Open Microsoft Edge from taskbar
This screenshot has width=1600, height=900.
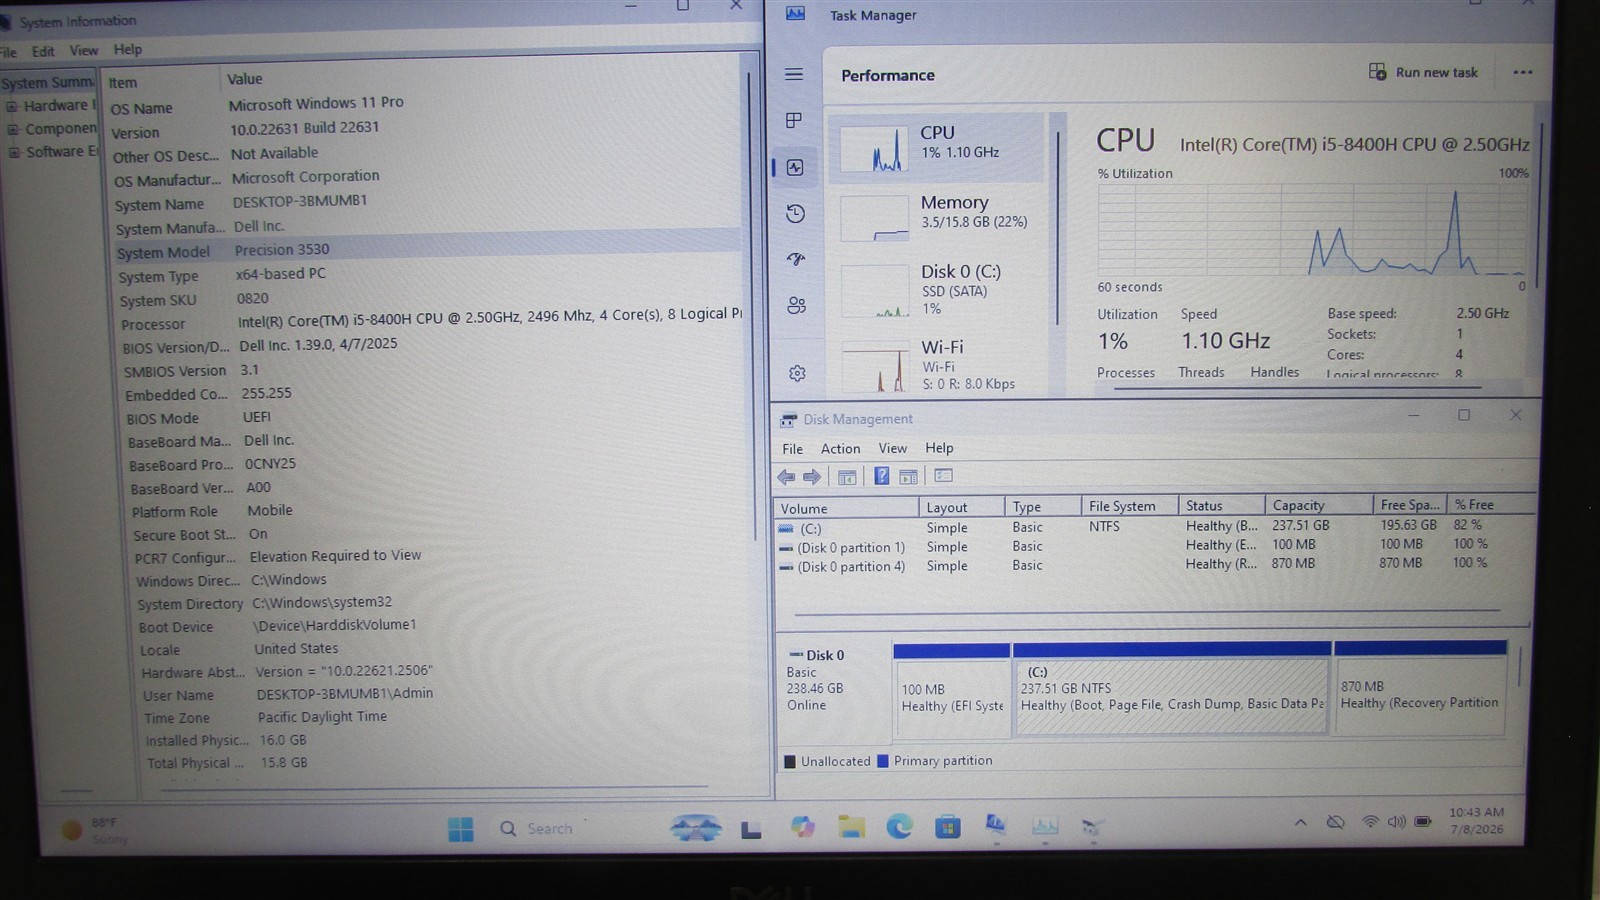point(899,826)
